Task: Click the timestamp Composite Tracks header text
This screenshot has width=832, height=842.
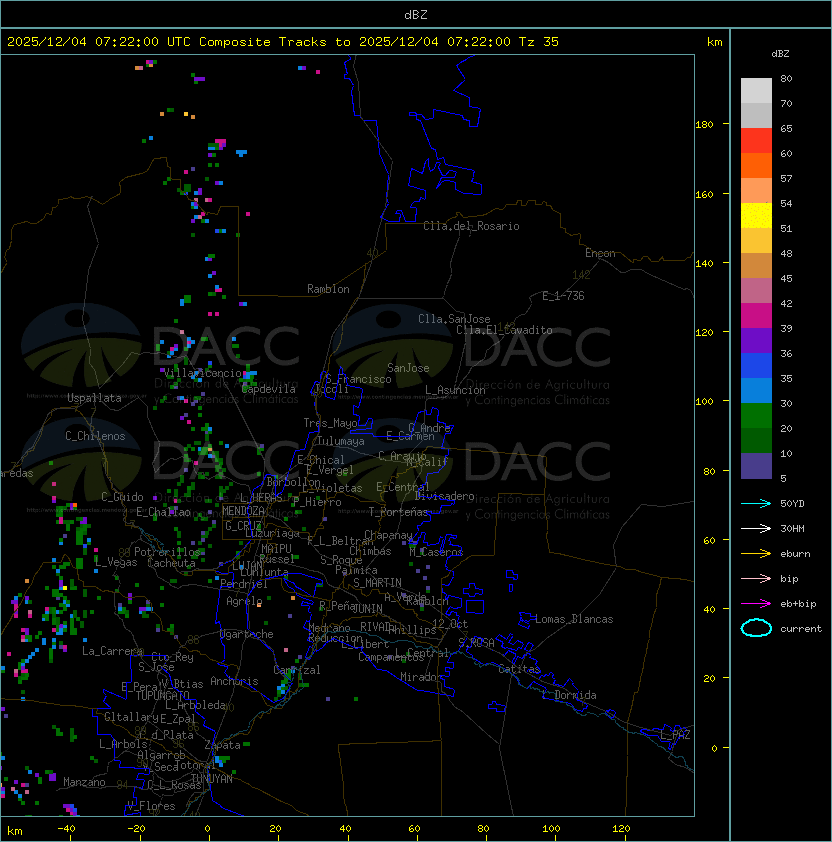Action: tap(283, 42)
